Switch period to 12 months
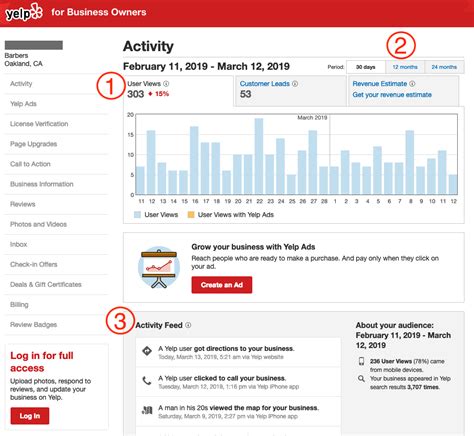Viewport: 474px width, 436px height. pos(405,67)
